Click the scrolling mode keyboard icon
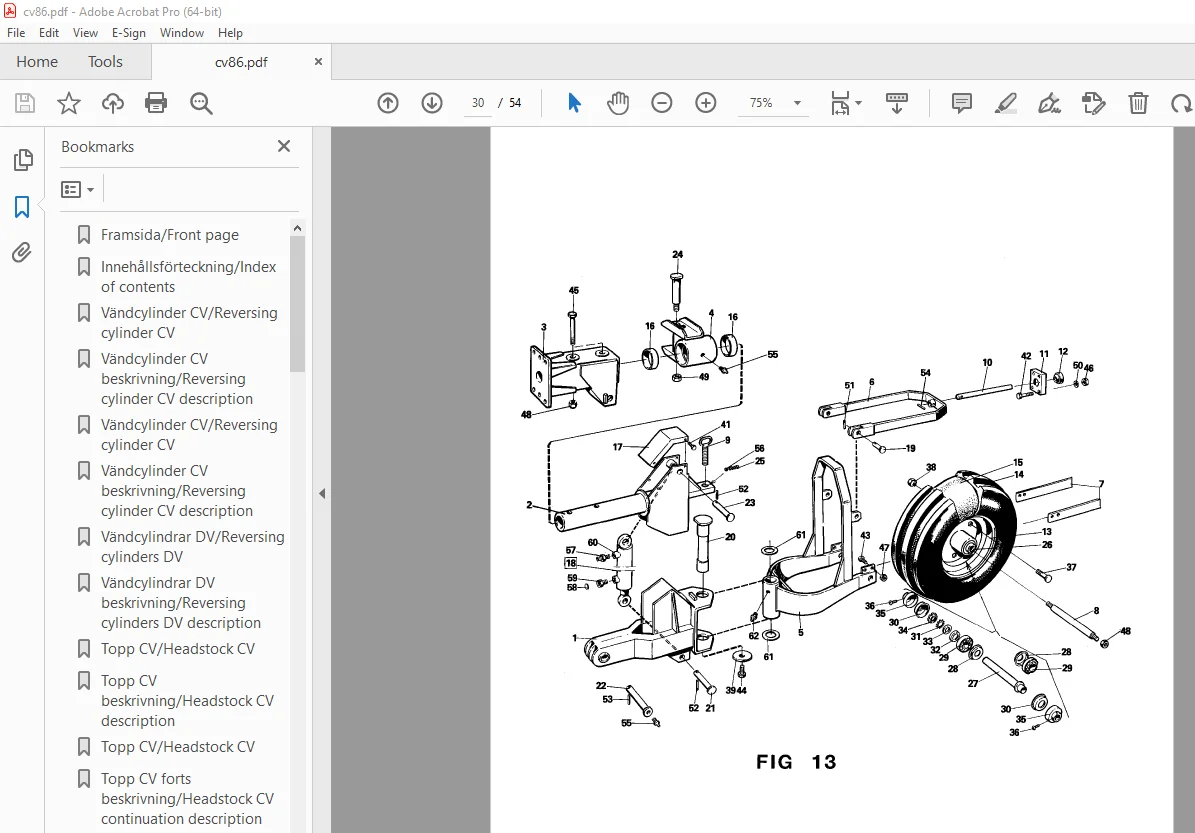The width and height of the screenshot is (1195, 833). click(x=897, y=103)
